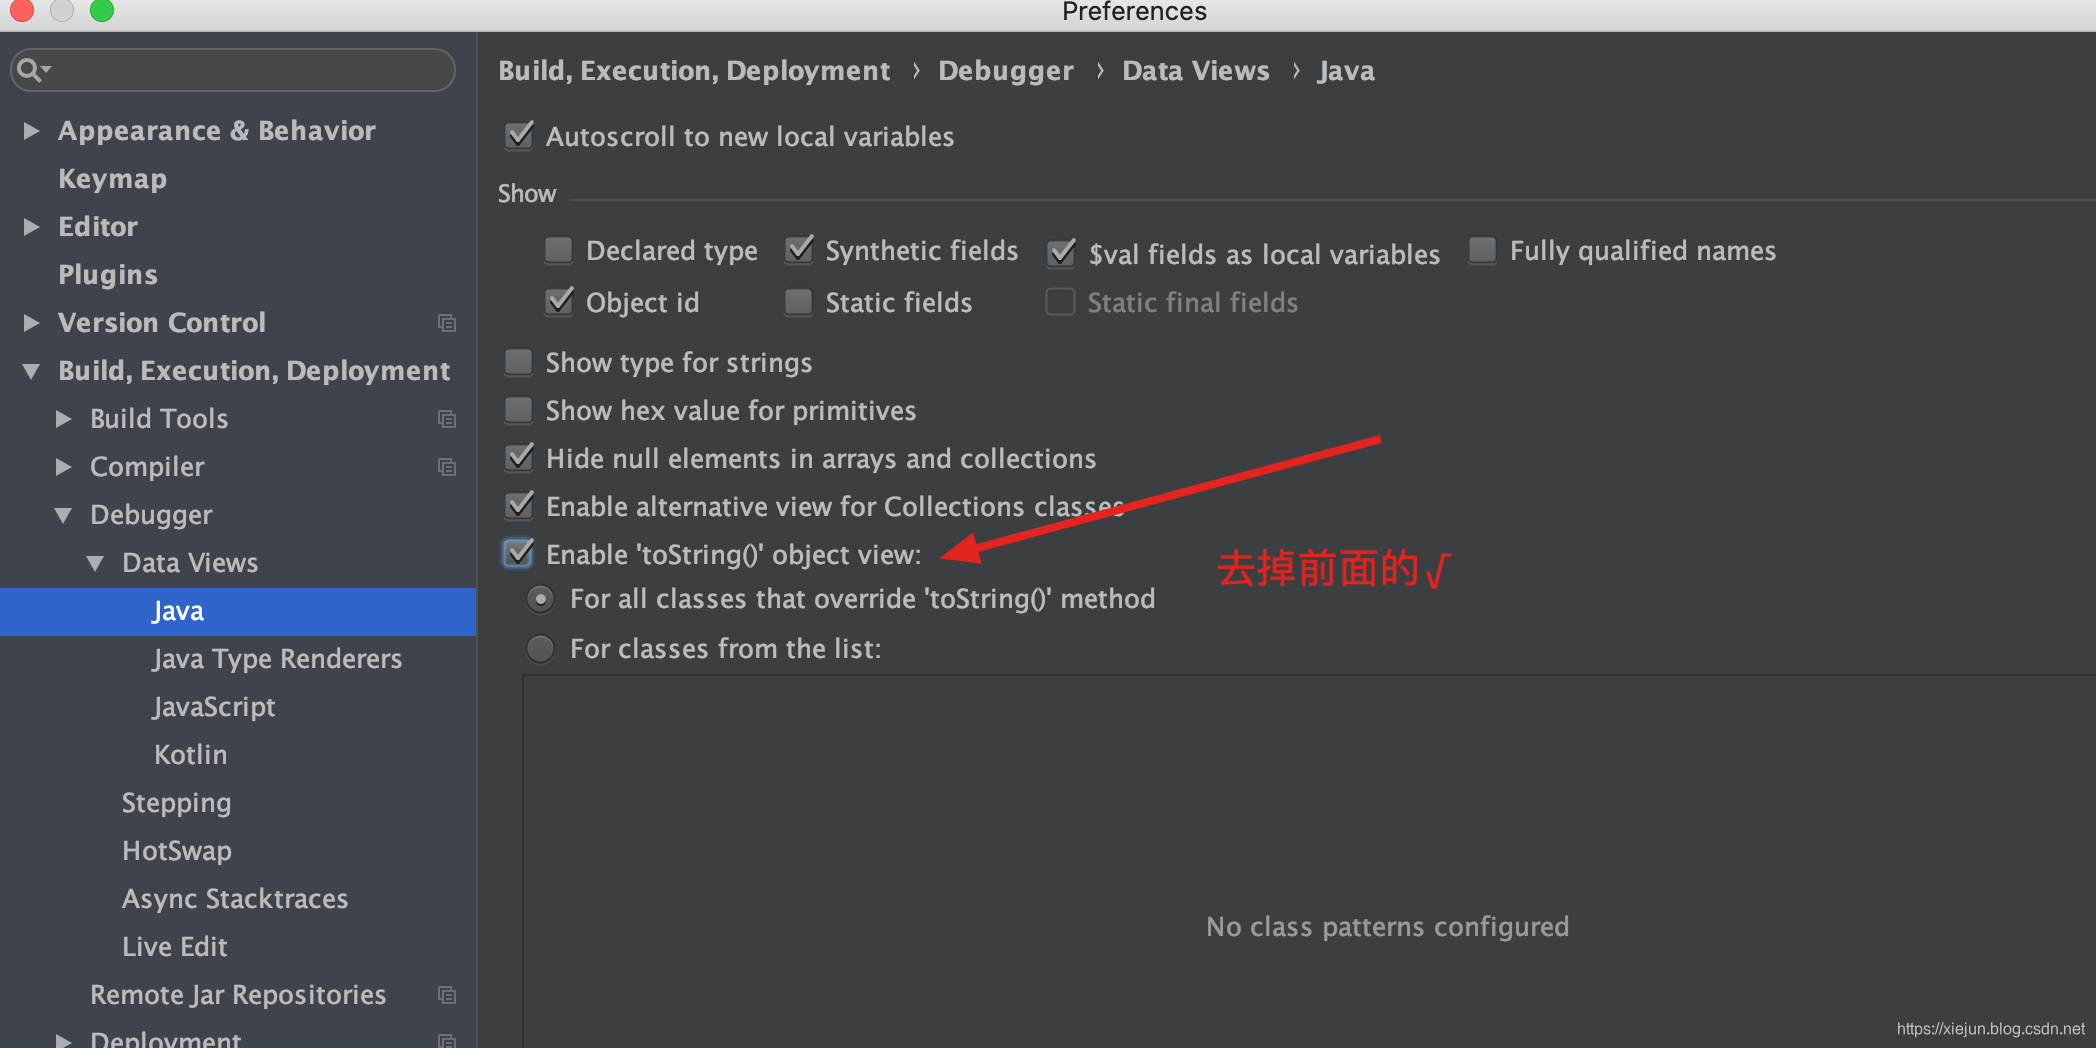
Task: Select For classes from the list radio
Action: click(x=540, y=649)
